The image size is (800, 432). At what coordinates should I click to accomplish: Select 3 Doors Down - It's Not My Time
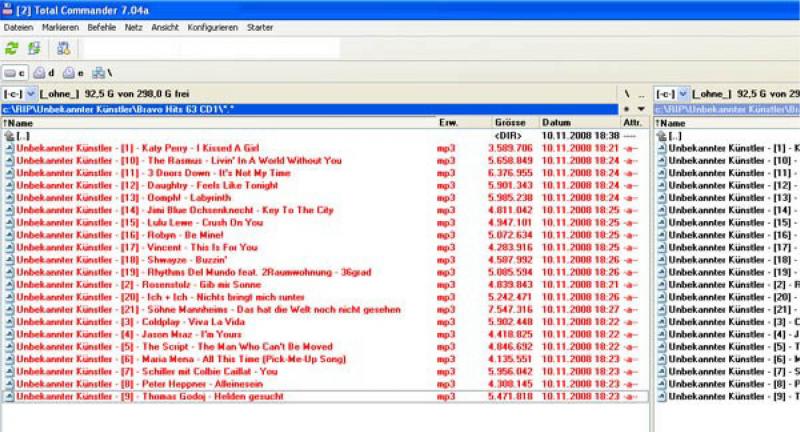[326, 173]
